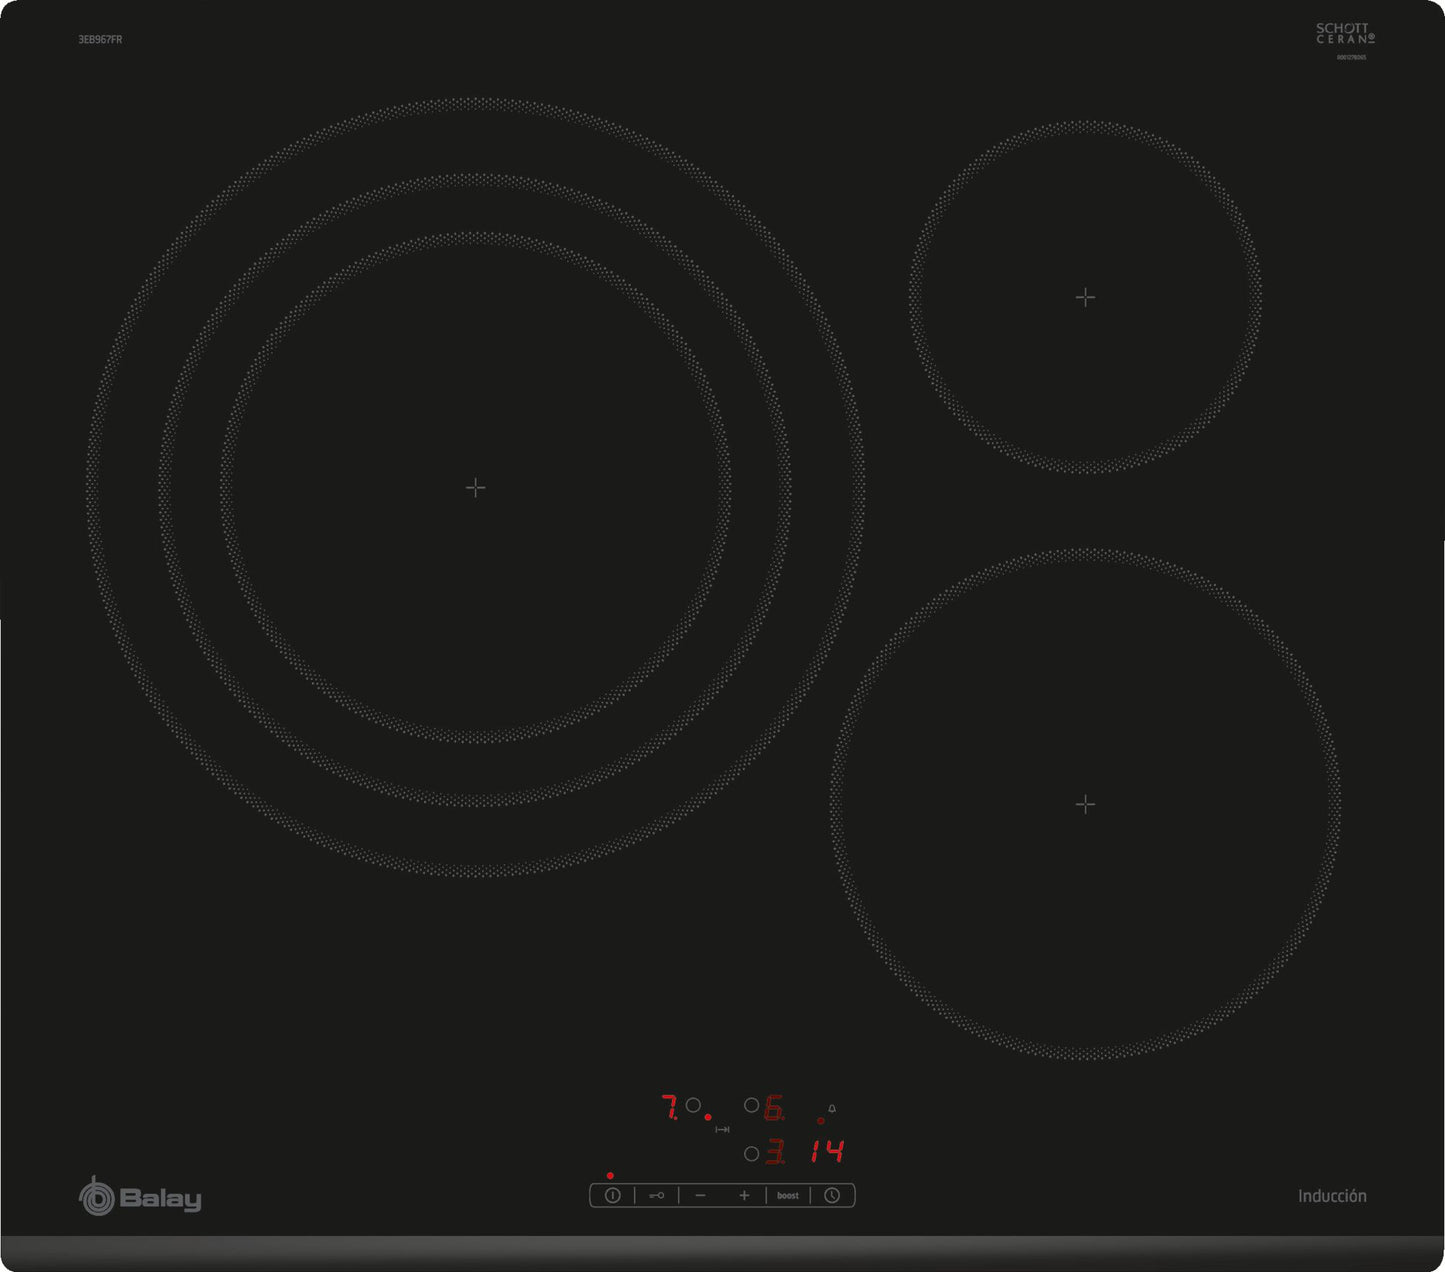Viewport: 1445px width, 1272px height.
Task: Tap the bell alarm icon
Action: point(832,1109)
